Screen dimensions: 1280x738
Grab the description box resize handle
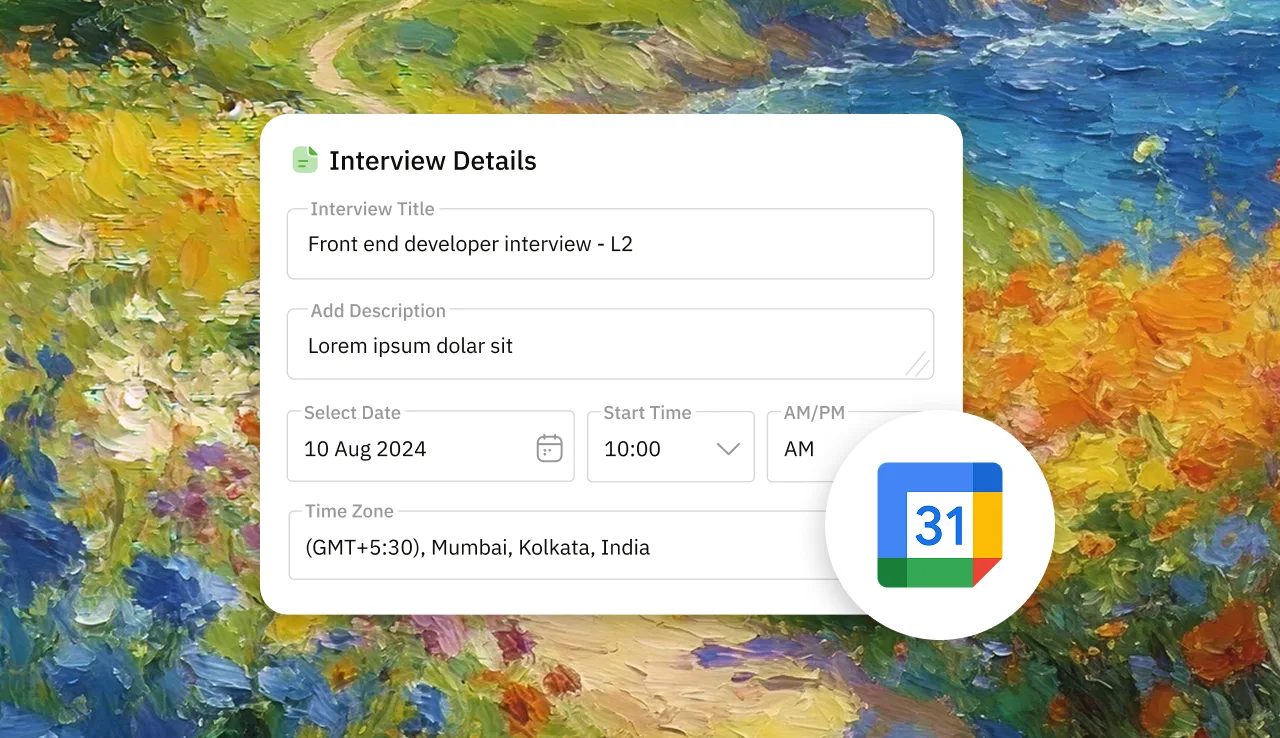[918, 364]
